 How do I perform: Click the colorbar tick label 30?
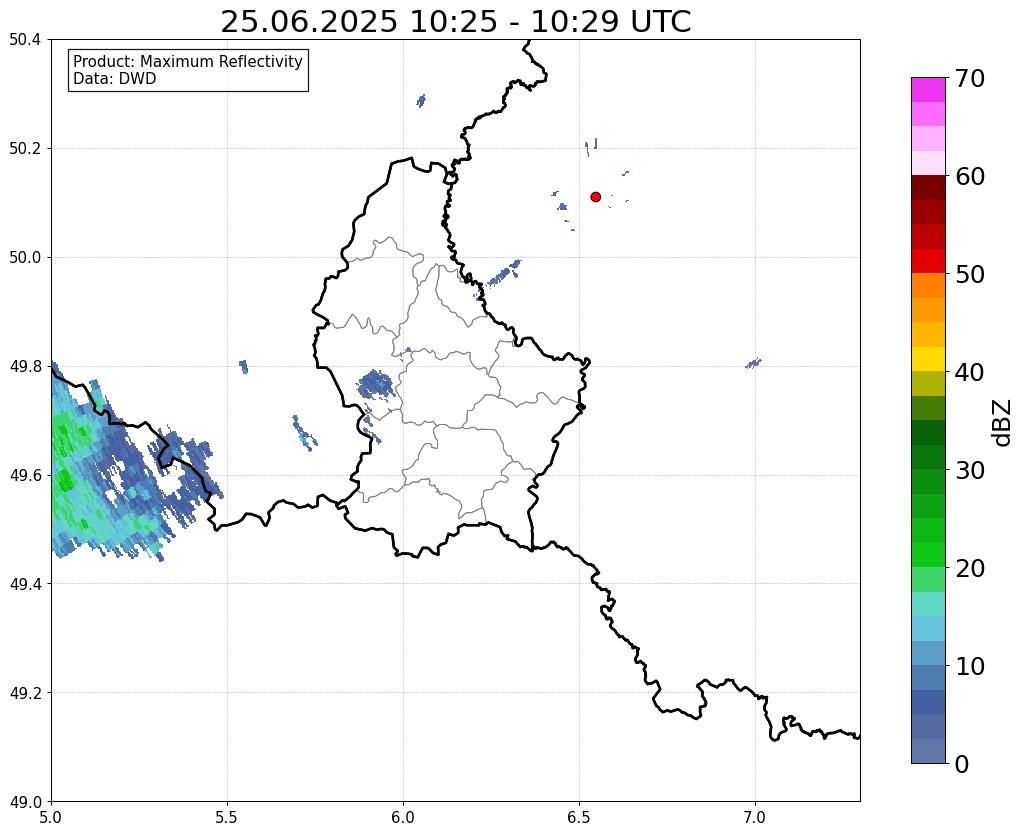[970, 470]
